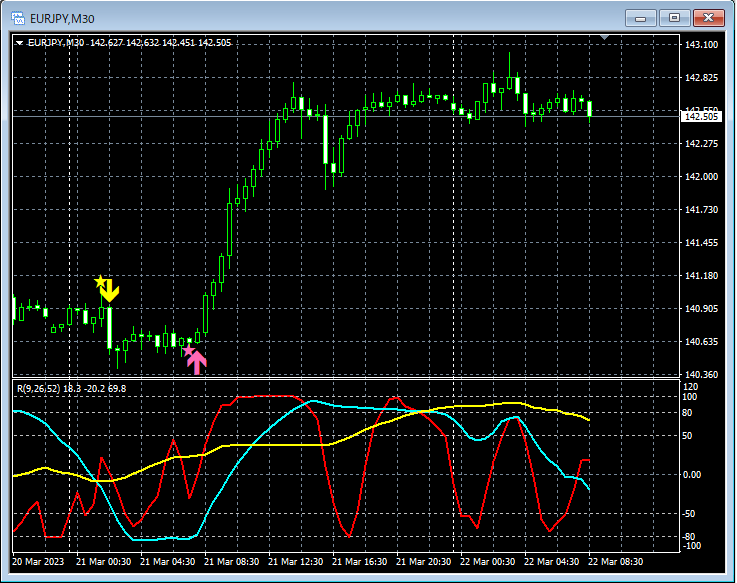Click the 140.360 price scale value

tap(701, 375)
